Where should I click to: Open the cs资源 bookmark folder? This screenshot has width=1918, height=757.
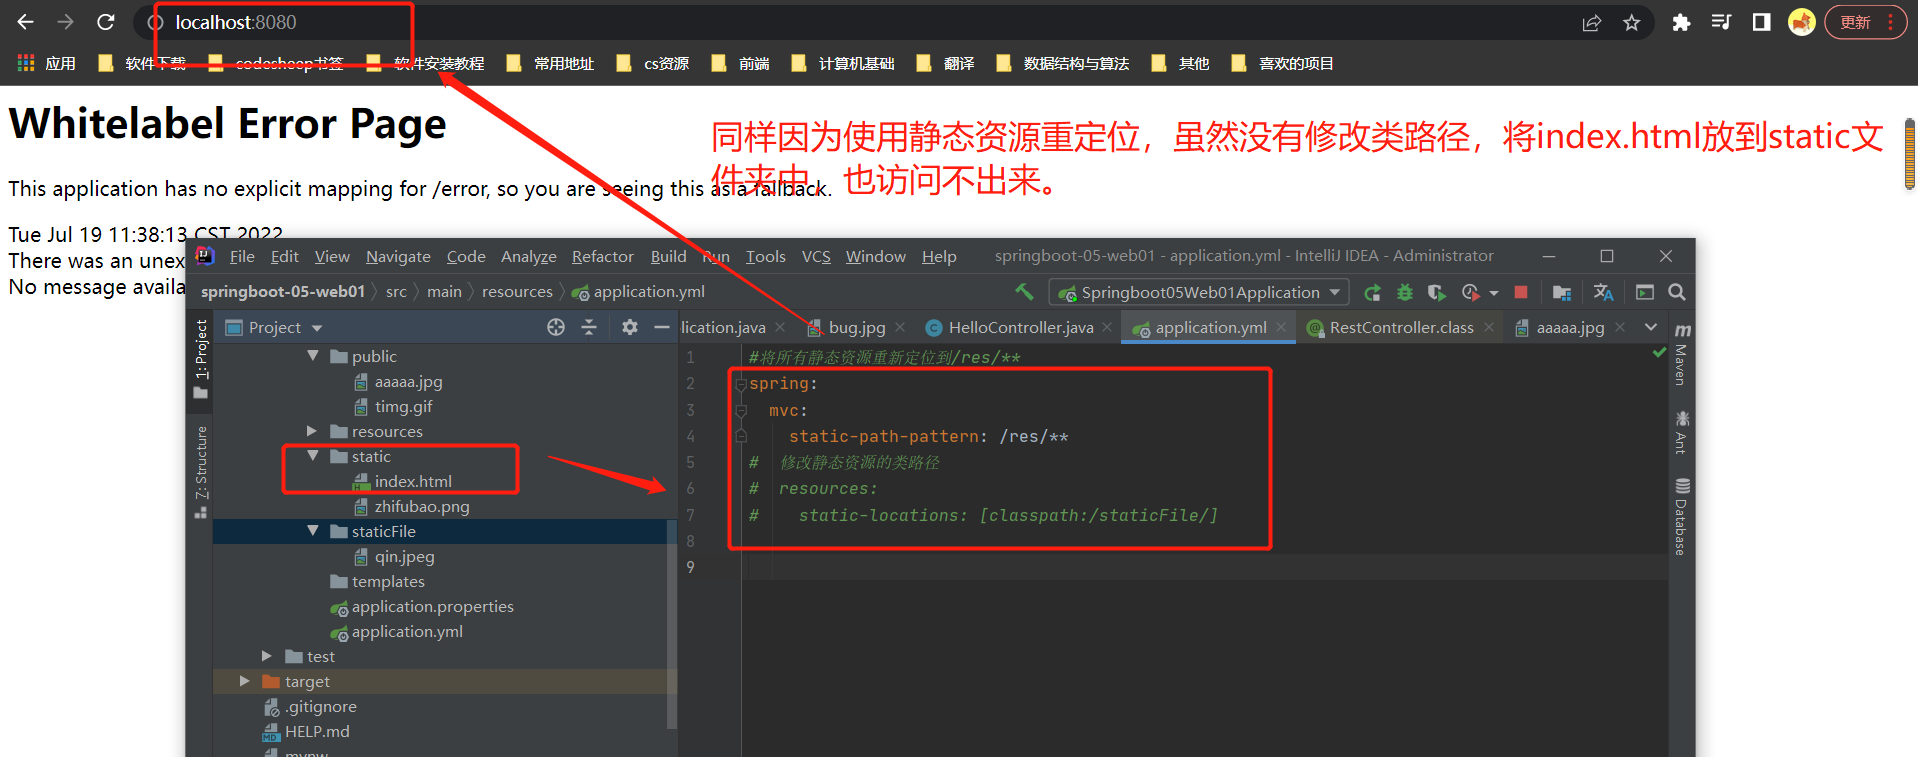(653, 63)
